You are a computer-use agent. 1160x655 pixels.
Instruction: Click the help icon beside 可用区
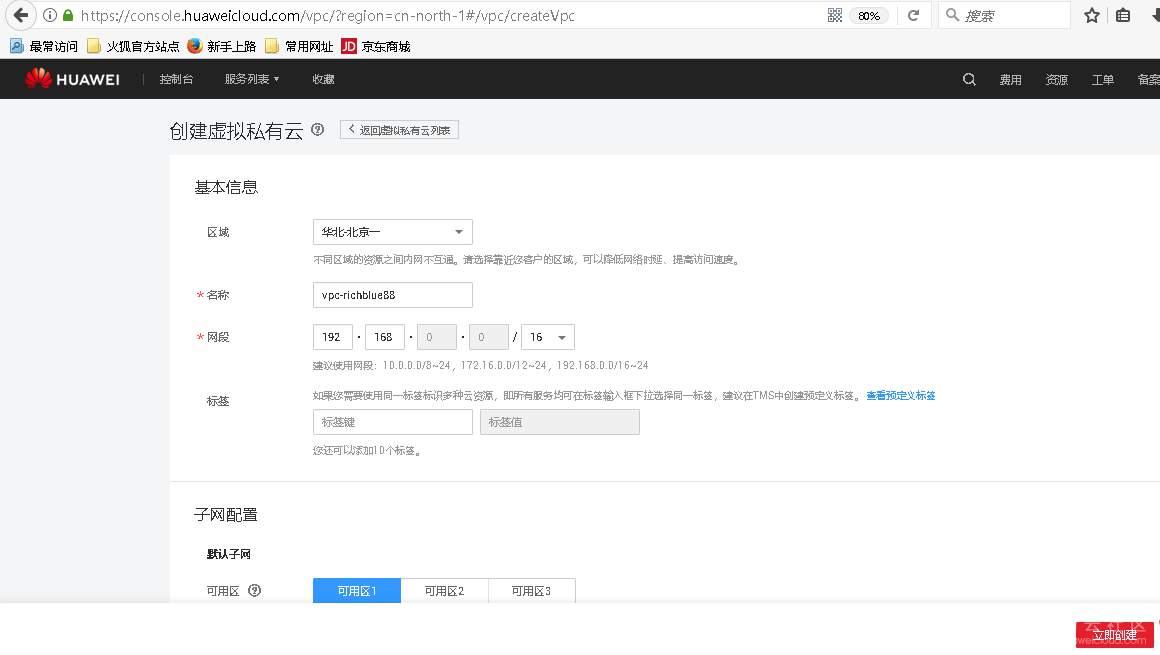pos(254,590)
